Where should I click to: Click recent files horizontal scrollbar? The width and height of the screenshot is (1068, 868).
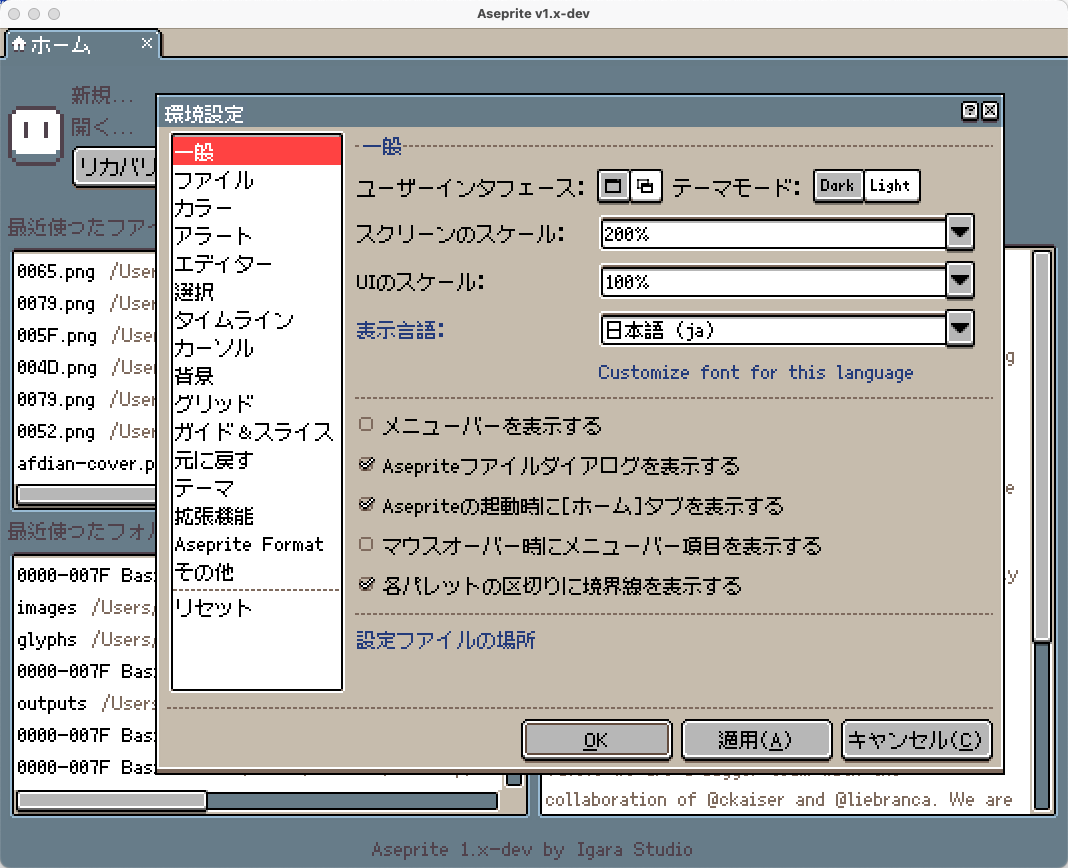(x=87, y=494)
